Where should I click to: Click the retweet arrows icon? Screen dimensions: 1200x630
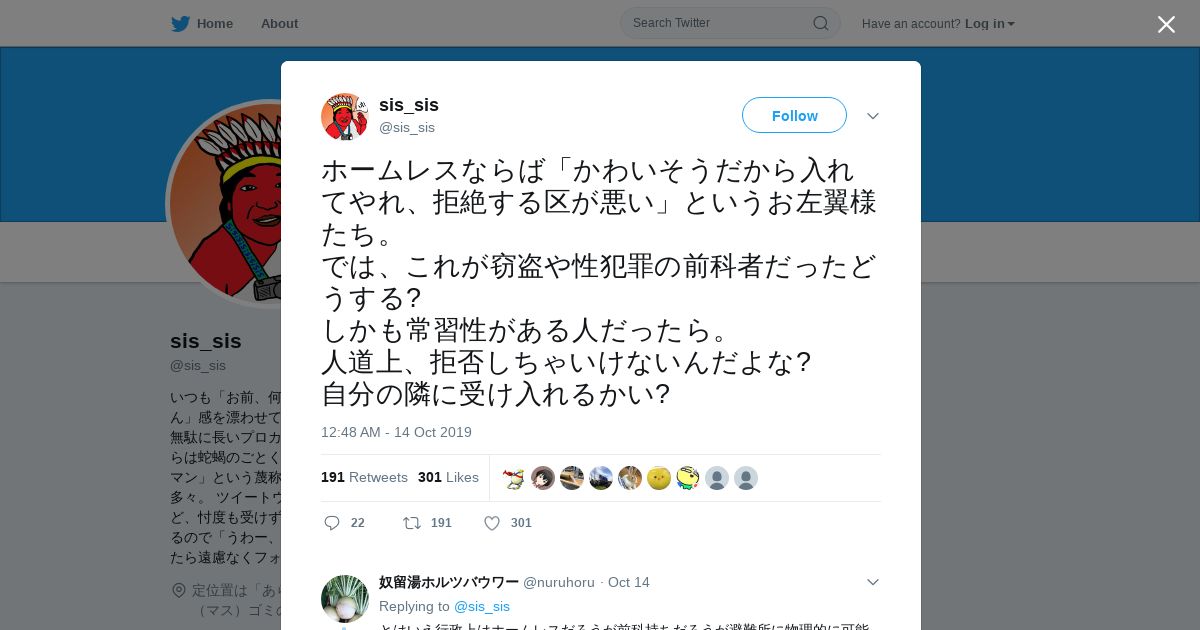(x=411, y=523)
